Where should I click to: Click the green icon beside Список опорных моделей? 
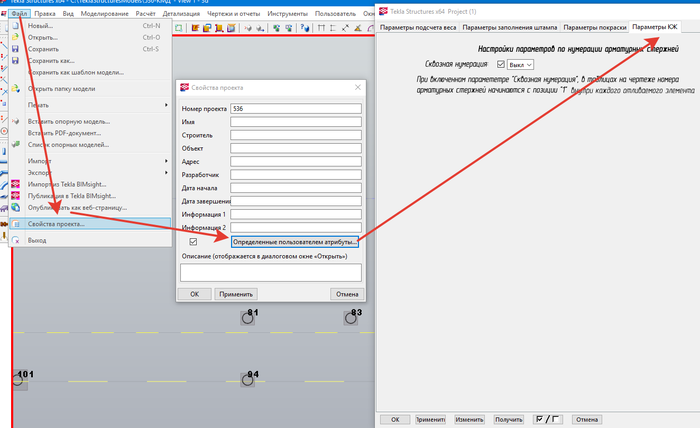[16, 144]
